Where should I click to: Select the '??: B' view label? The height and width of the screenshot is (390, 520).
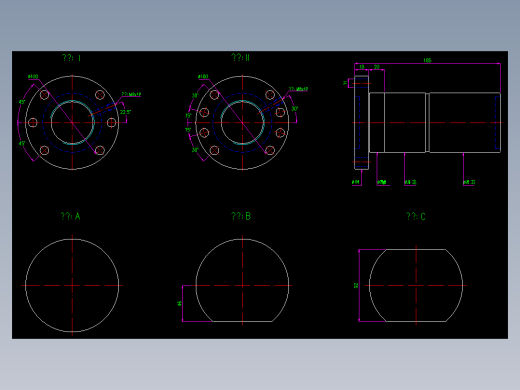click(x=241, y=216)
